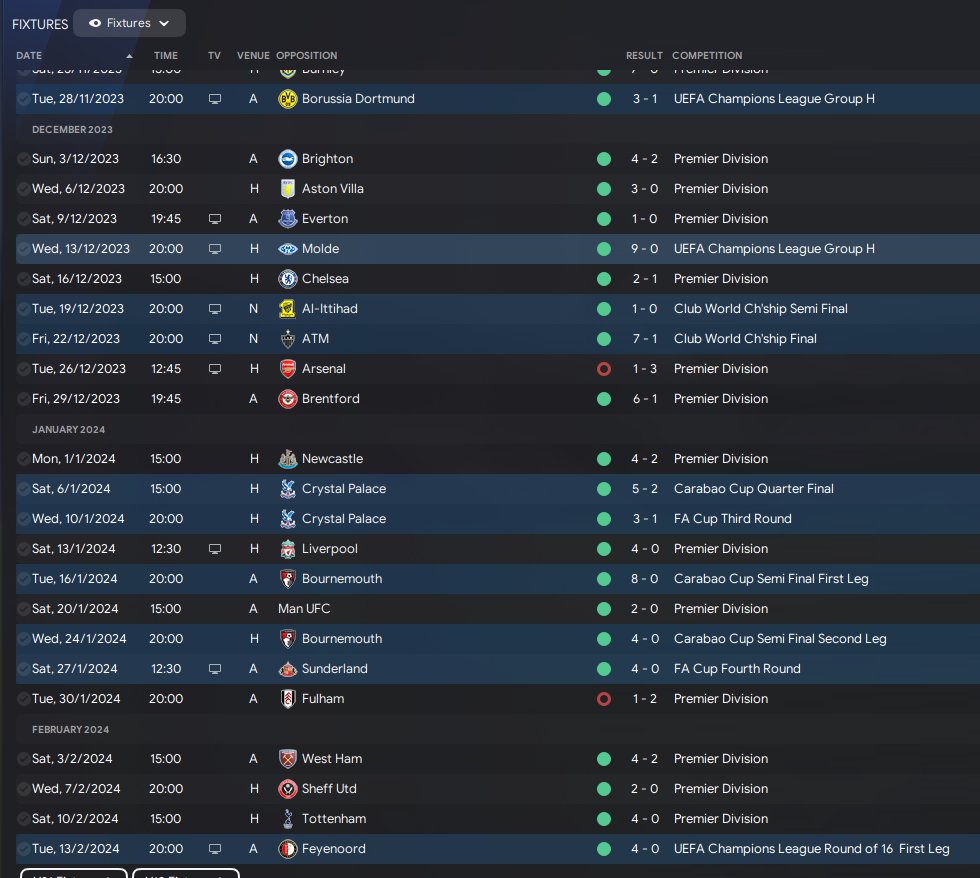This screenshot has height=878, width=980.
Task: Sort fixtures by Opposition column header
Action: [307, 56]
